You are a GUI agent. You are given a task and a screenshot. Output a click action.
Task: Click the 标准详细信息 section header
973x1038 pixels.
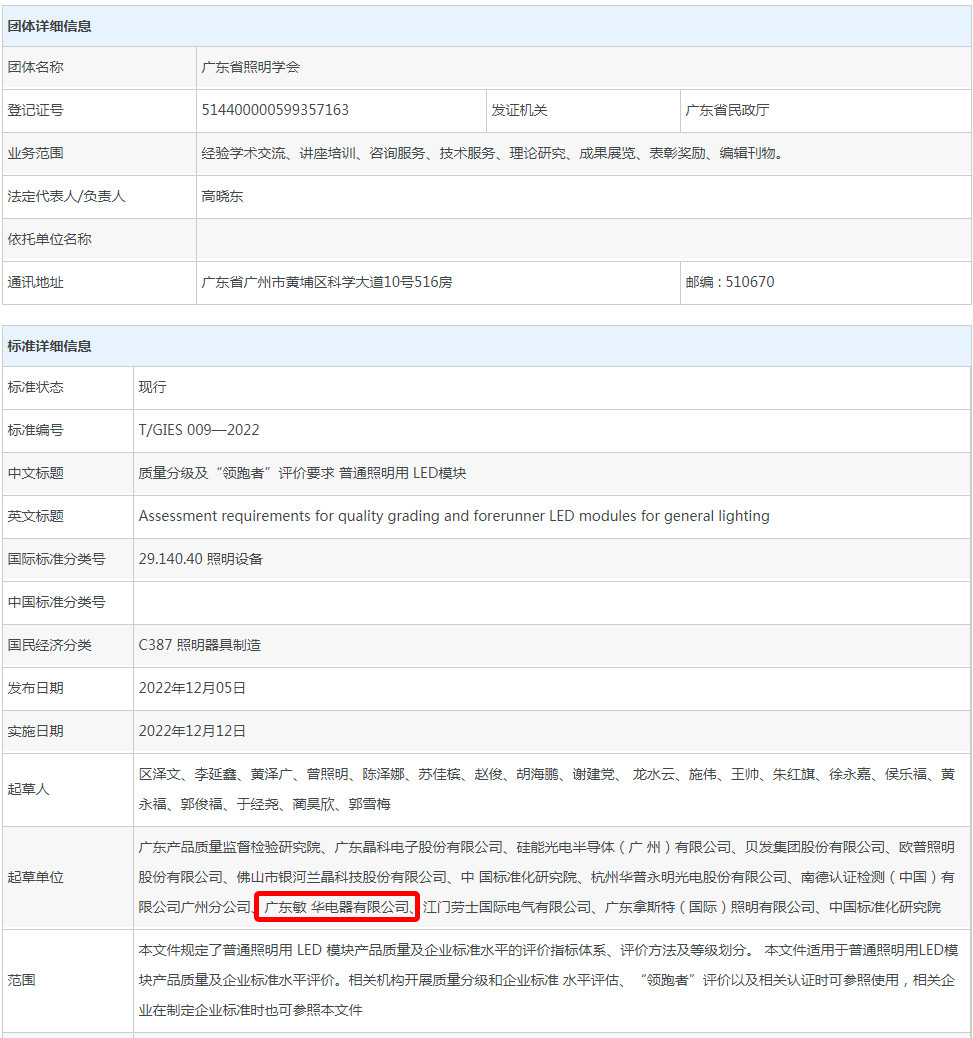coord(50,346)
